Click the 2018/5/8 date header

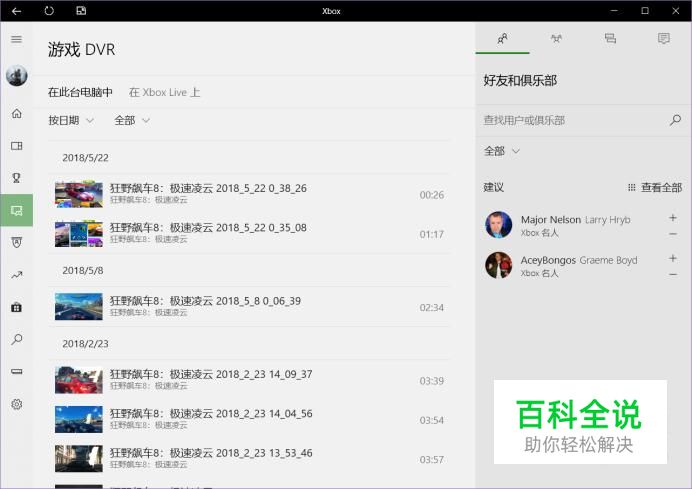(83, 271)
